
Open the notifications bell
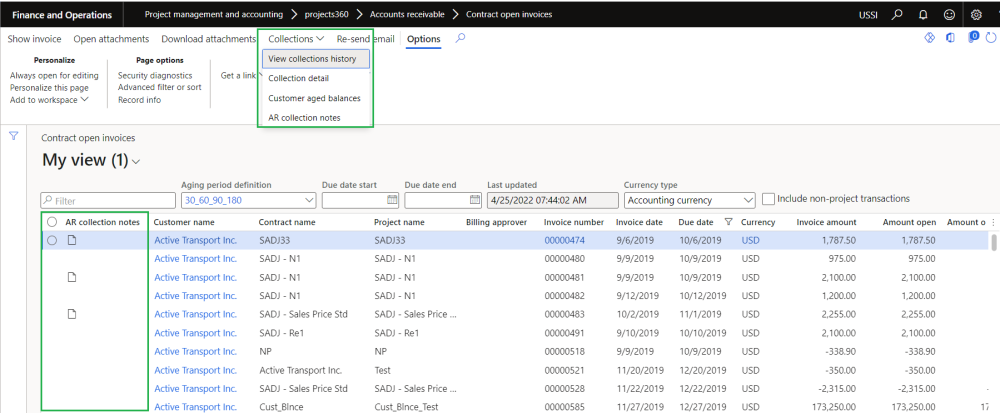(922, 15)
